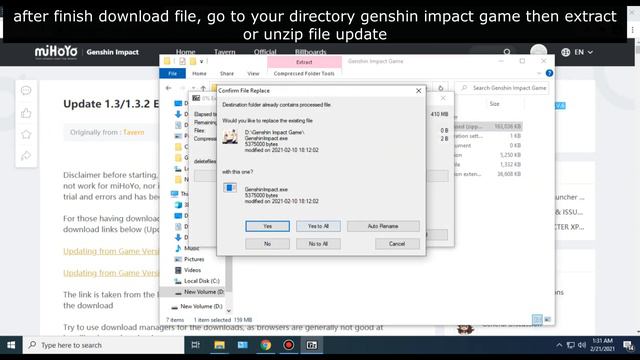640x360 pixels.
Task: Open Explorer help question mark icon
Action: point(549,73)
